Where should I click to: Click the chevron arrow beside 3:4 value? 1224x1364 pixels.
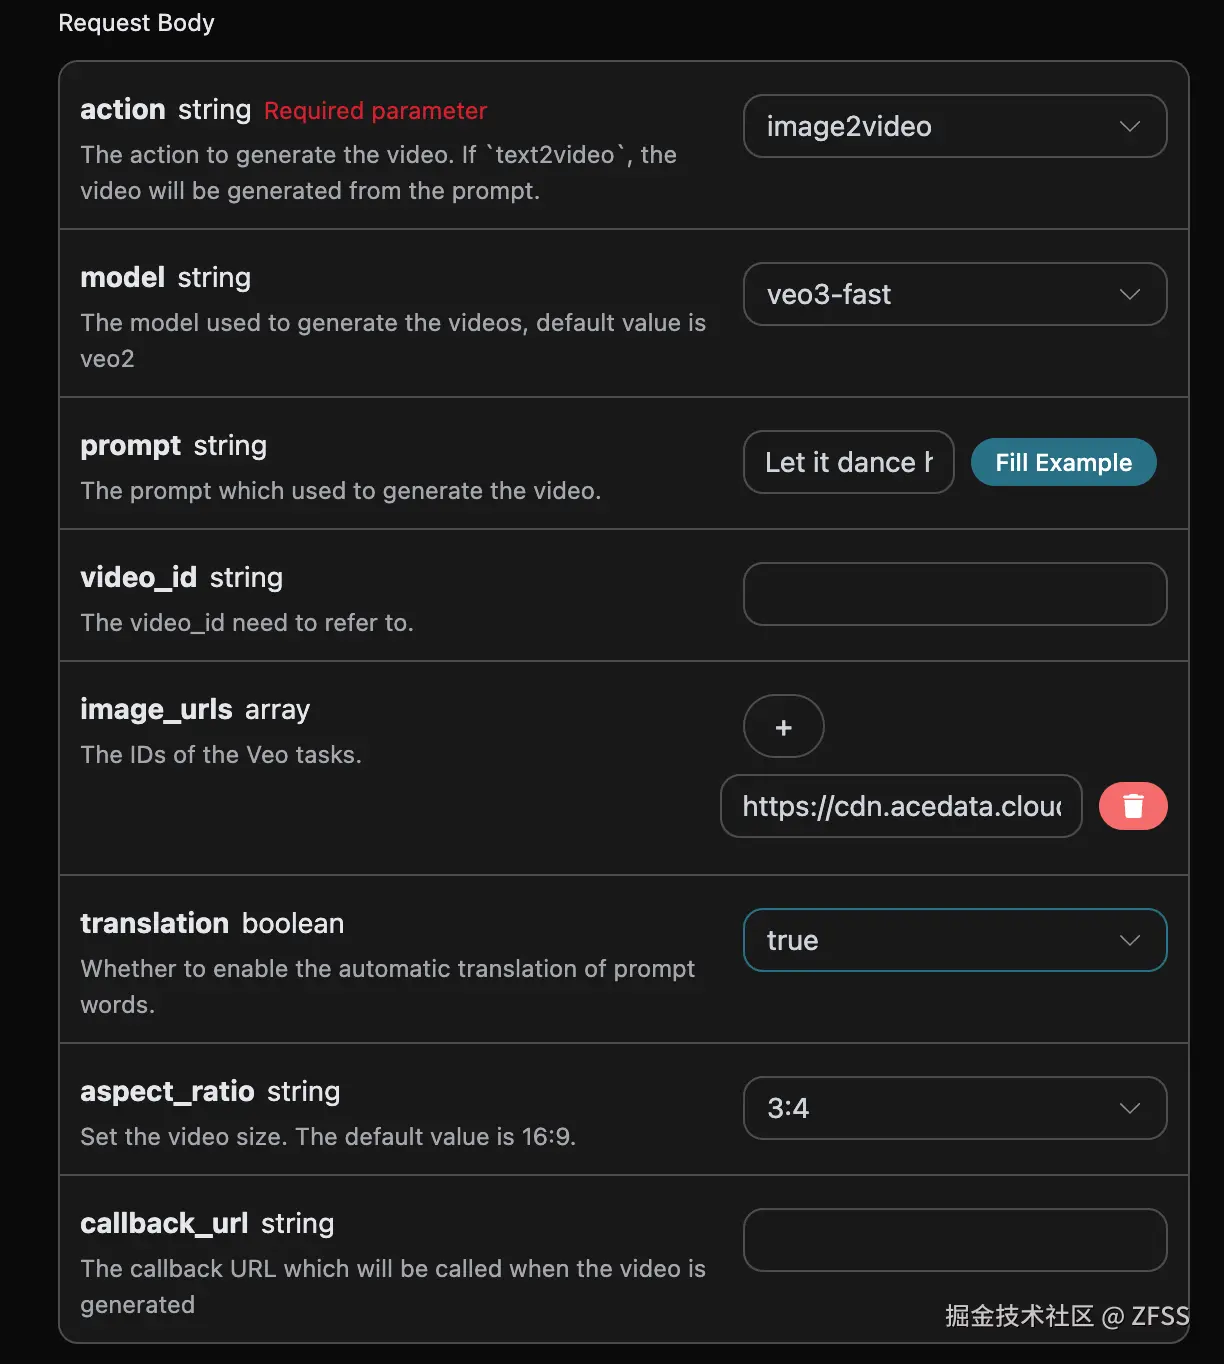[1130, 1109]
